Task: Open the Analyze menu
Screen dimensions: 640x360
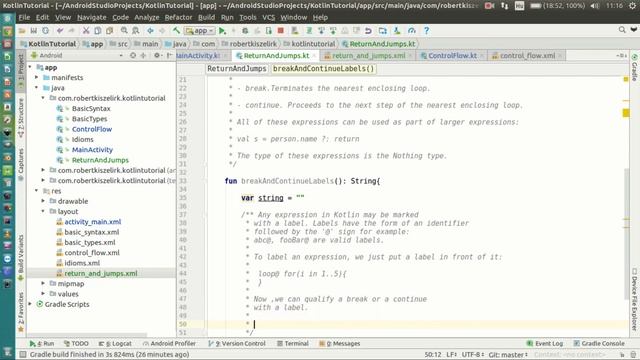Action: [x=147, y=18]
